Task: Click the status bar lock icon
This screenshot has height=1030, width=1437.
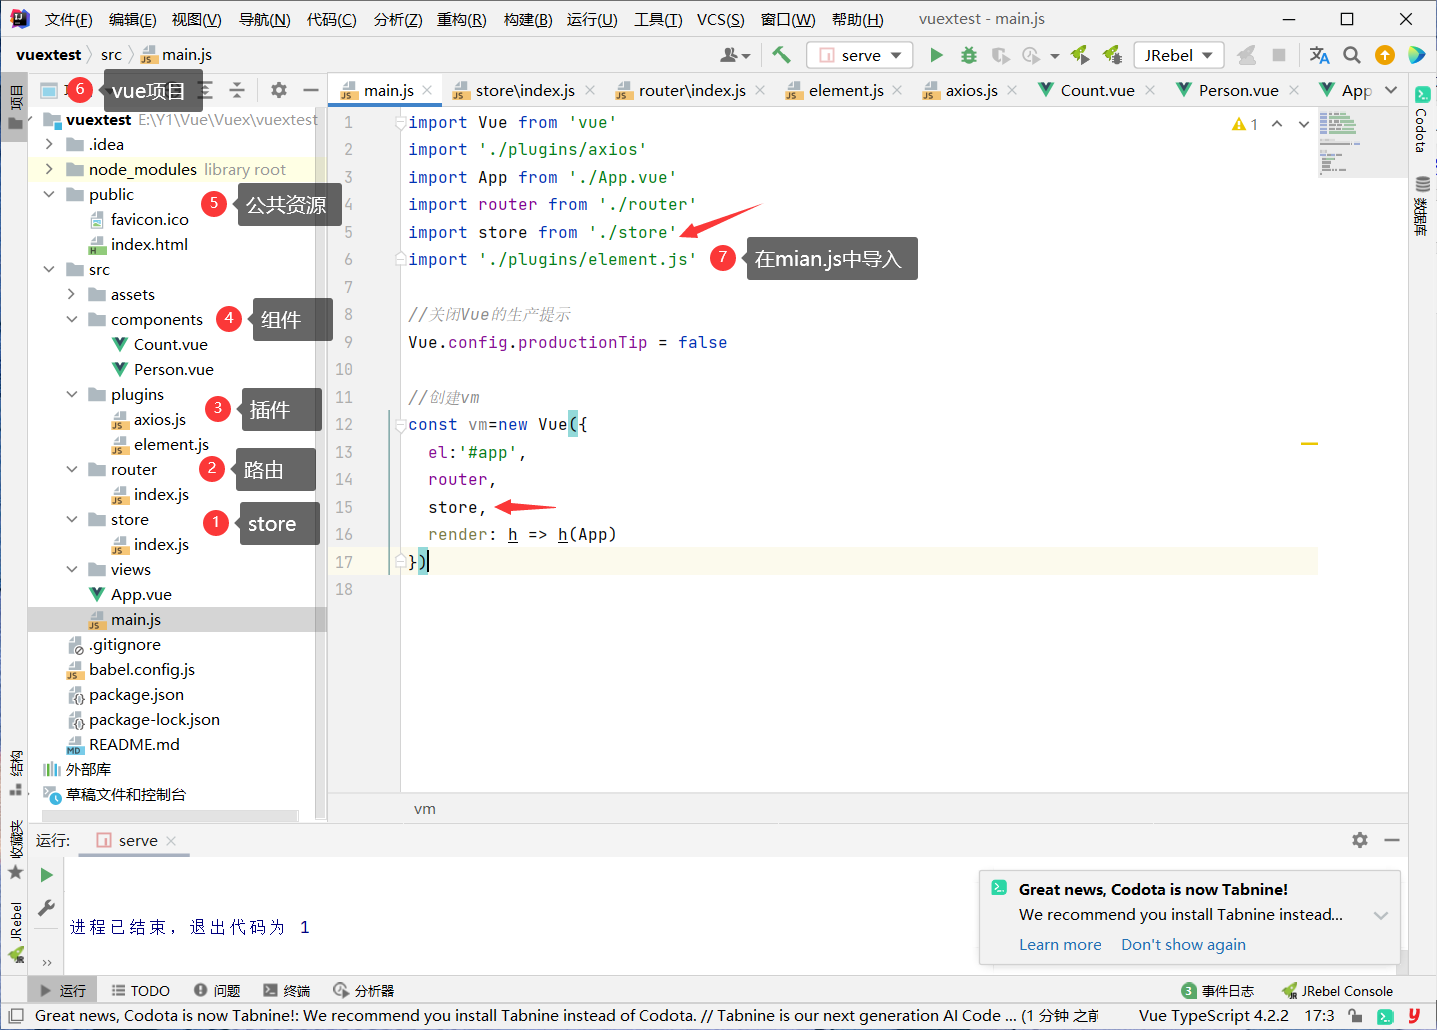Action: (1355, 1016)
